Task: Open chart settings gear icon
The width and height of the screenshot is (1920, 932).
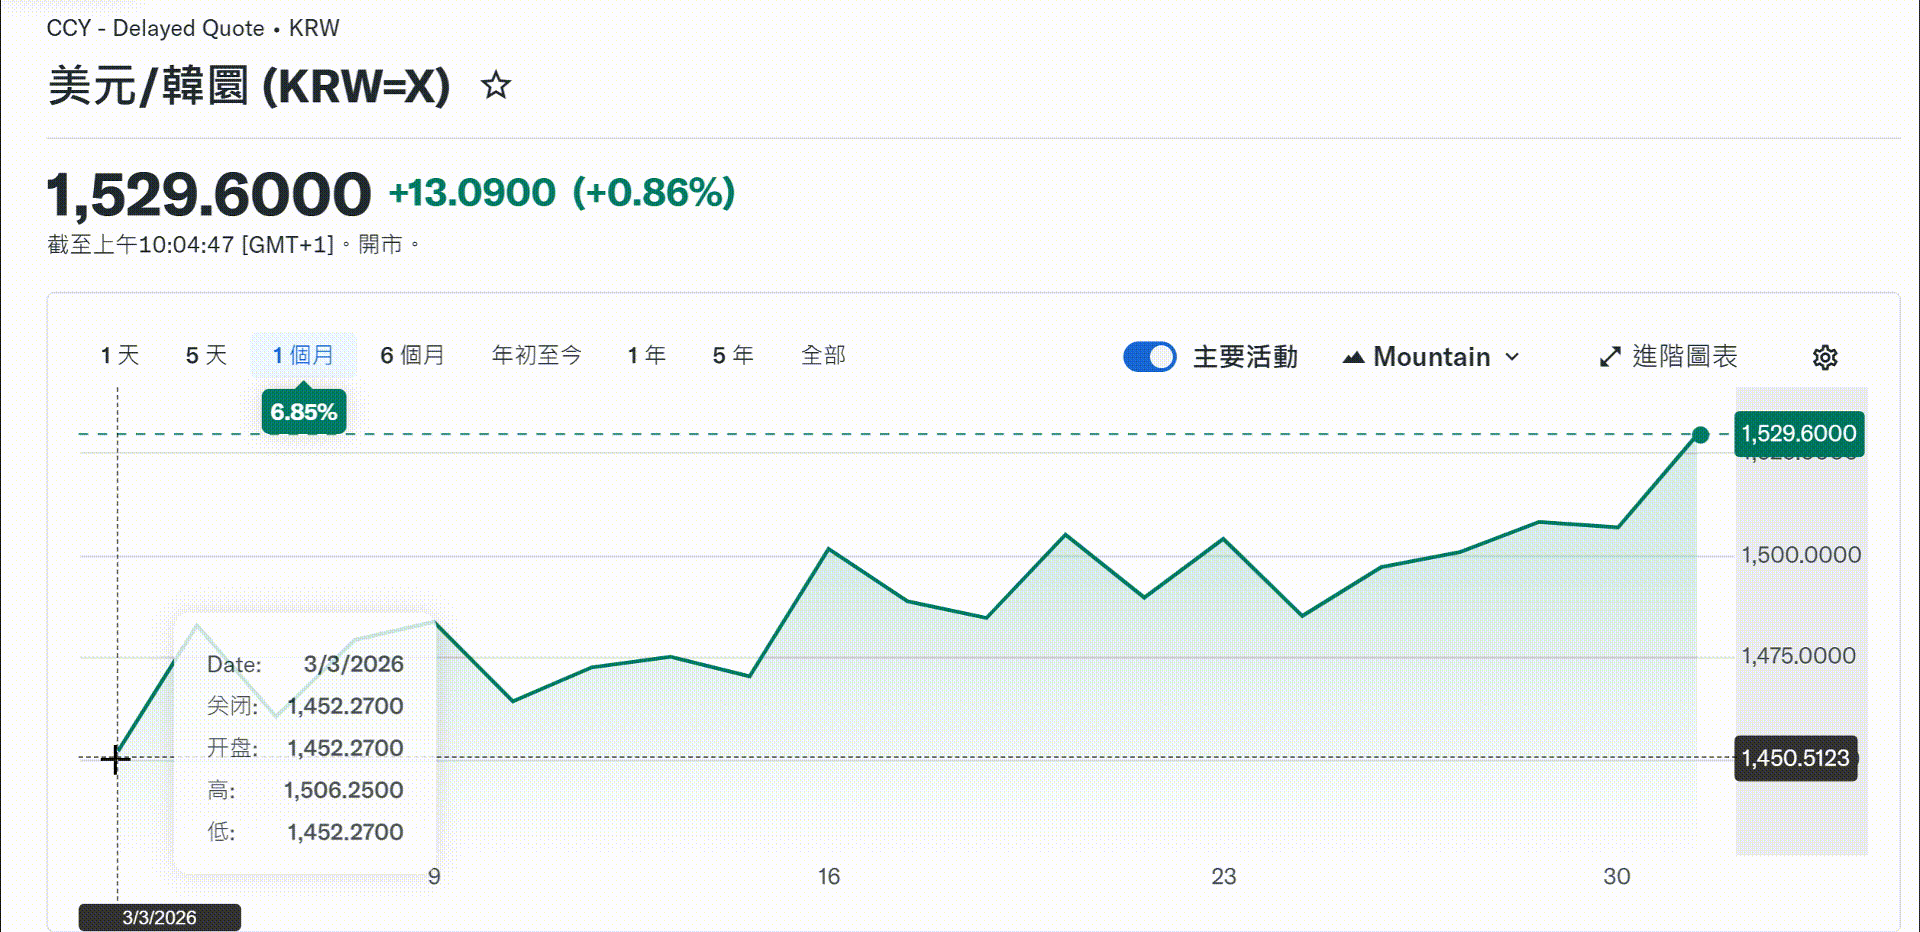Action: [x=1825, y=357]
